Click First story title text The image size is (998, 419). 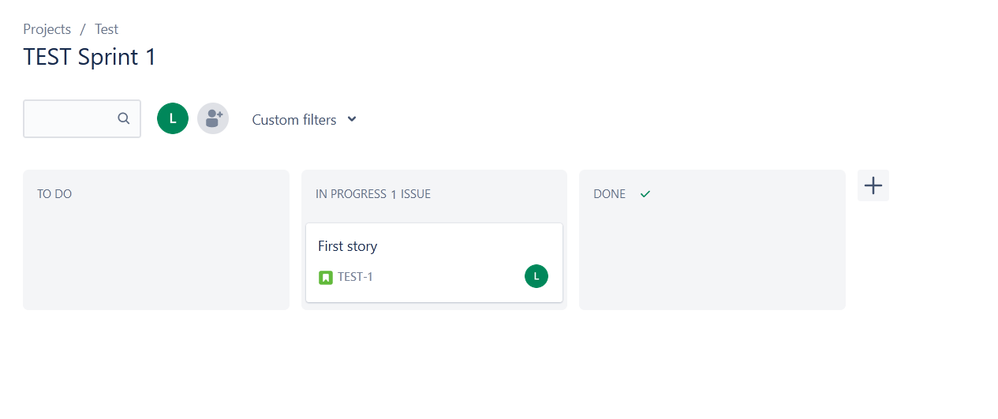point(348,246)
